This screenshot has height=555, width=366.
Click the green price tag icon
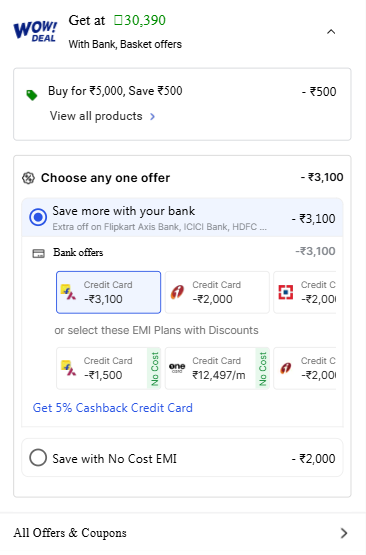(32, 95)
